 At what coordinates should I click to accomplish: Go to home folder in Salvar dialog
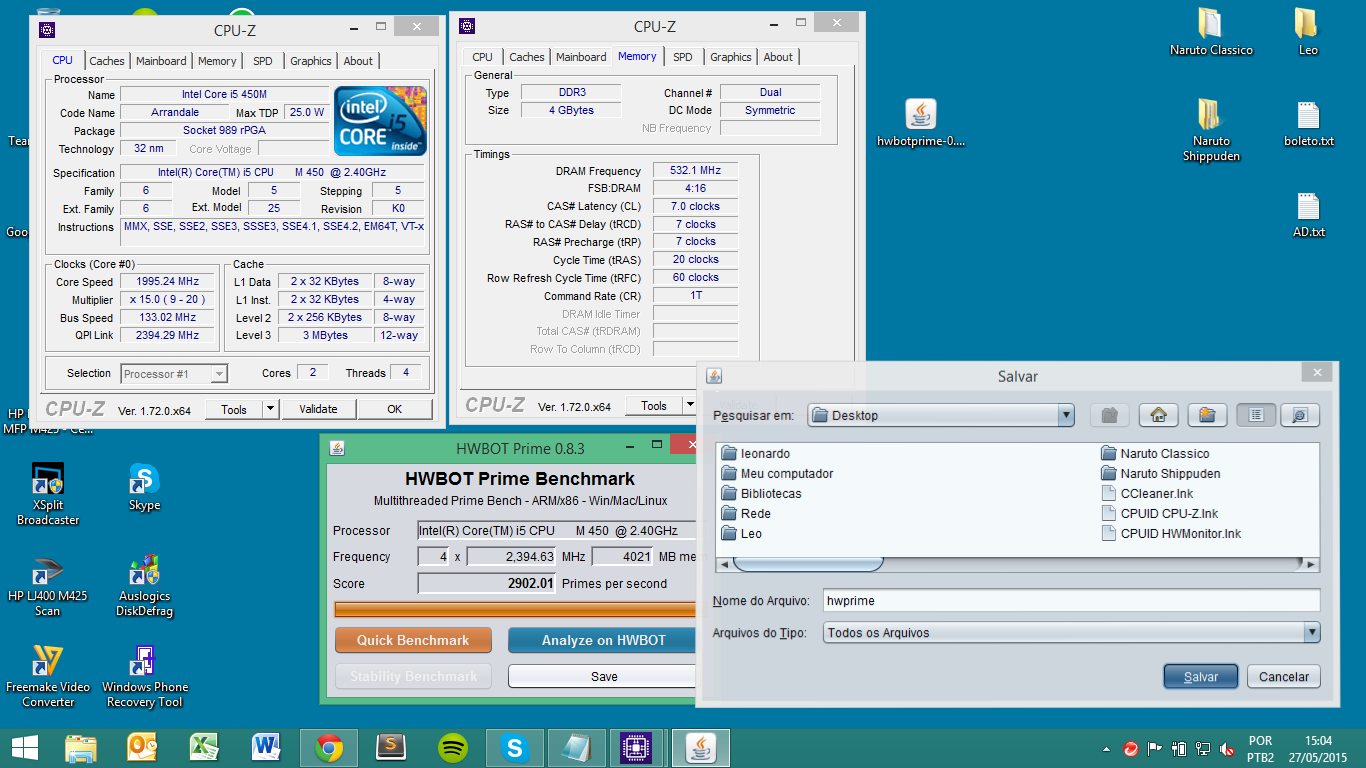click(x=1158, y=415)
